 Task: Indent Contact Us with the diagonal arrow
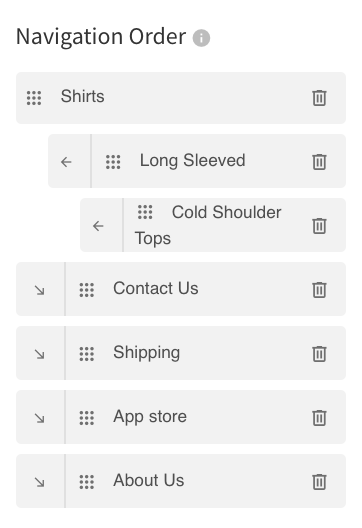coord(40,290)
